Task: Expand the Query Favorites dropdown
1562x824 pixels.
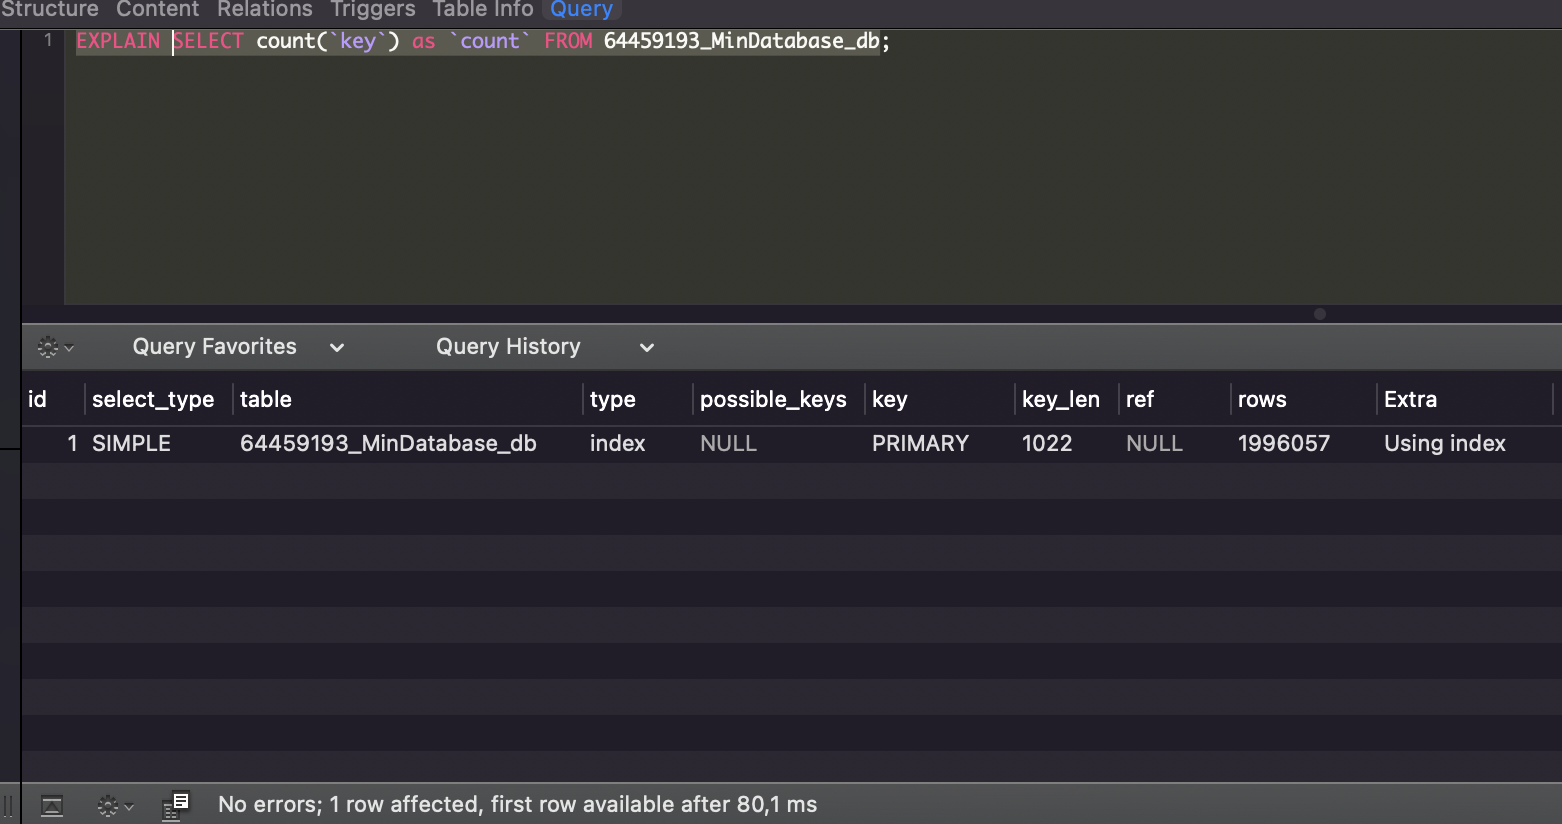Action: [x=337, y=347]
